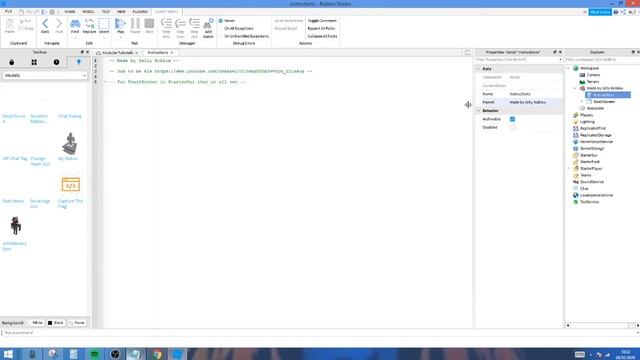Select SoundService in Explorer
This screenshot has width=640, height=360.
(x=591, y=182)
